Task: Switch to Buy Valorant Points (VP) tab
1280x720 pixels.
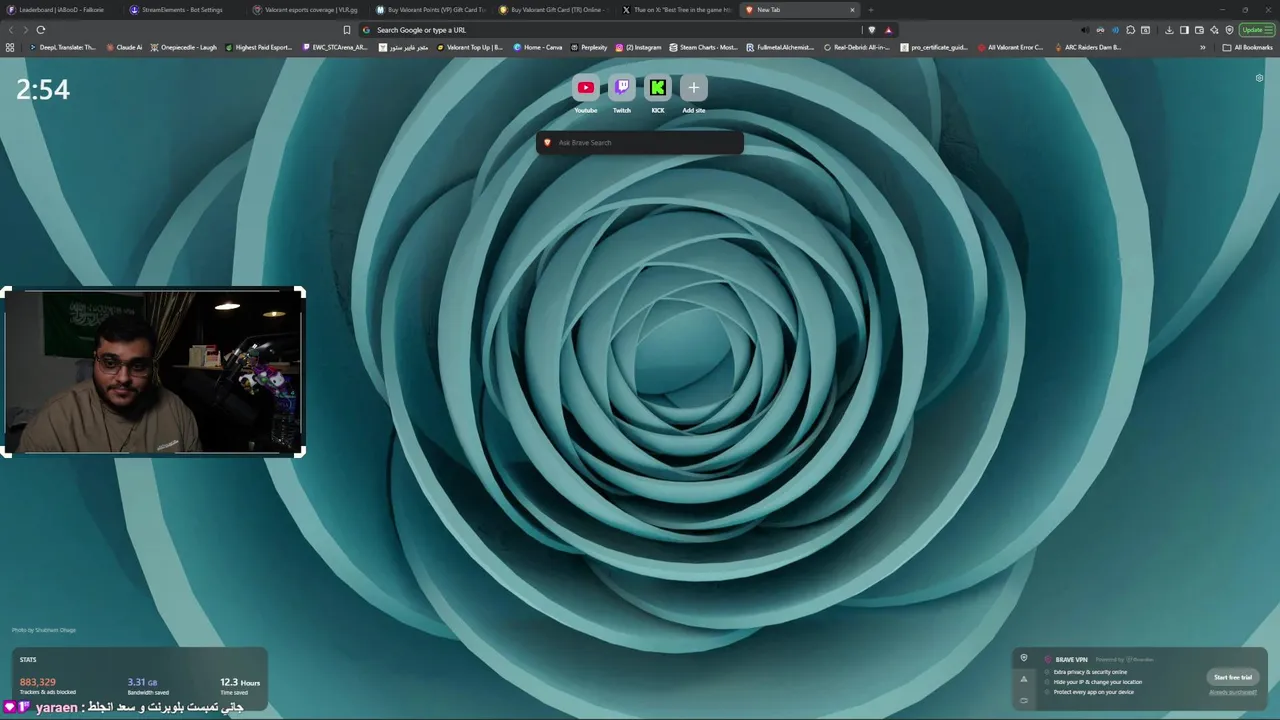Action: [x=430, y=10]
